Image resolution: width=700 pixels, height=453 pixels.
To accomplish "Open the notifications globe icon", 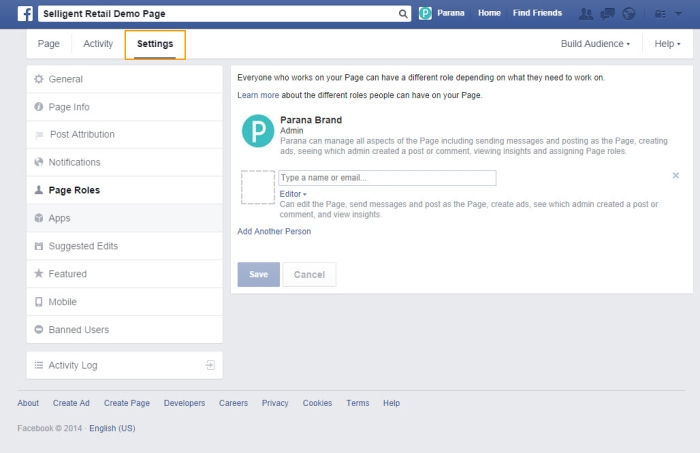I will point(628,14).
